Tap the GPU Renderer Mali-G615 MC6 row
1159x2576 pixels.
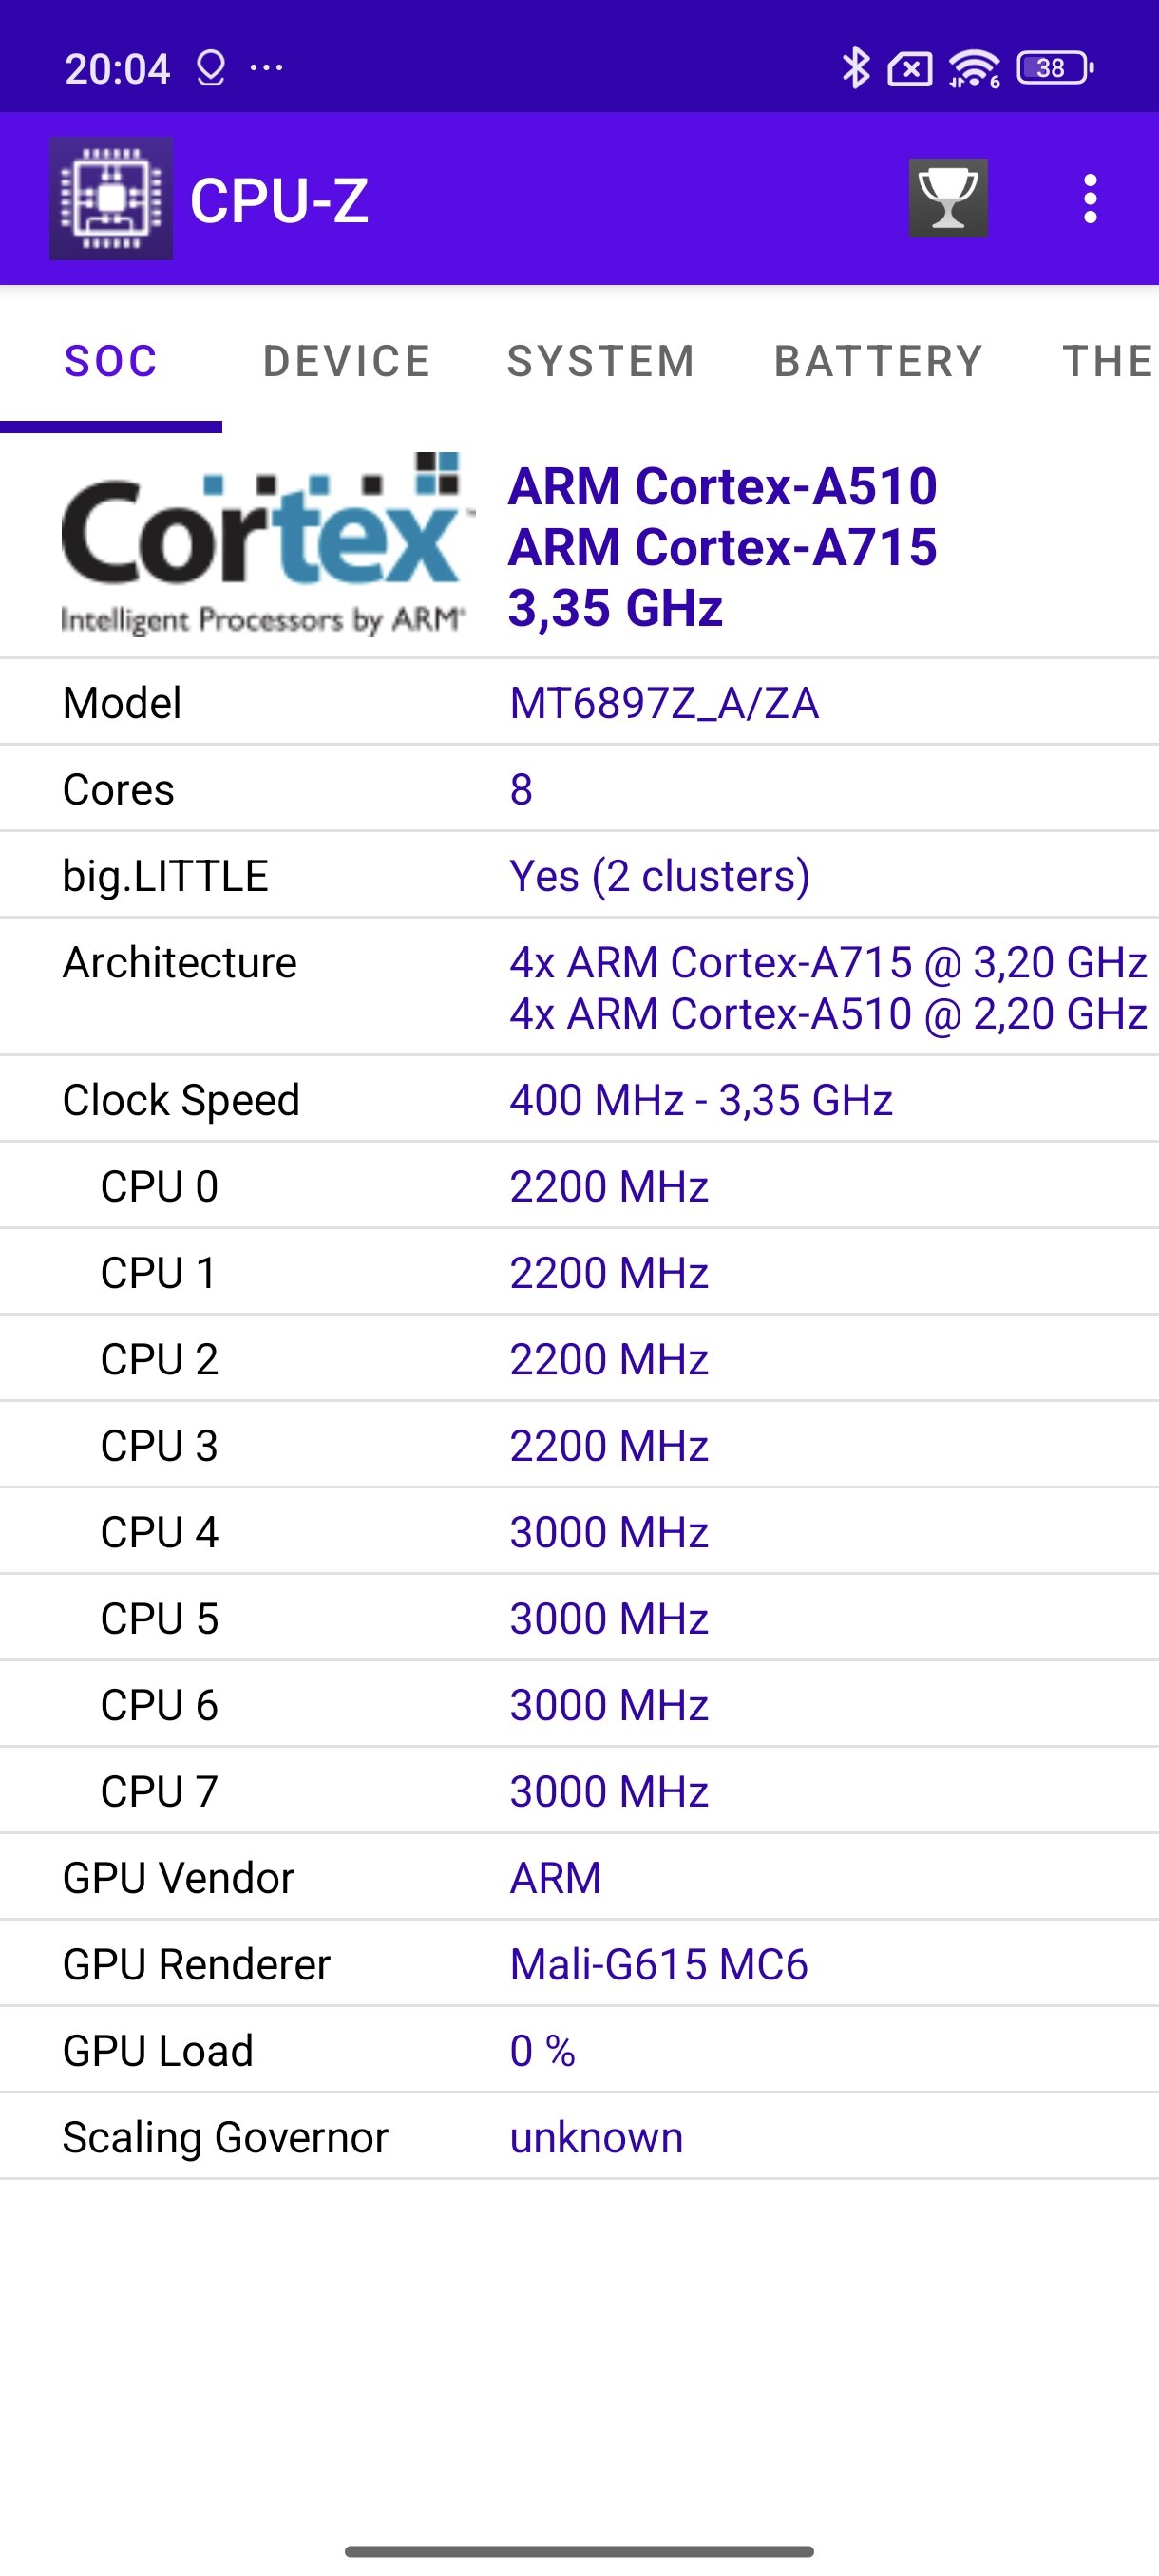(579, 1963)
